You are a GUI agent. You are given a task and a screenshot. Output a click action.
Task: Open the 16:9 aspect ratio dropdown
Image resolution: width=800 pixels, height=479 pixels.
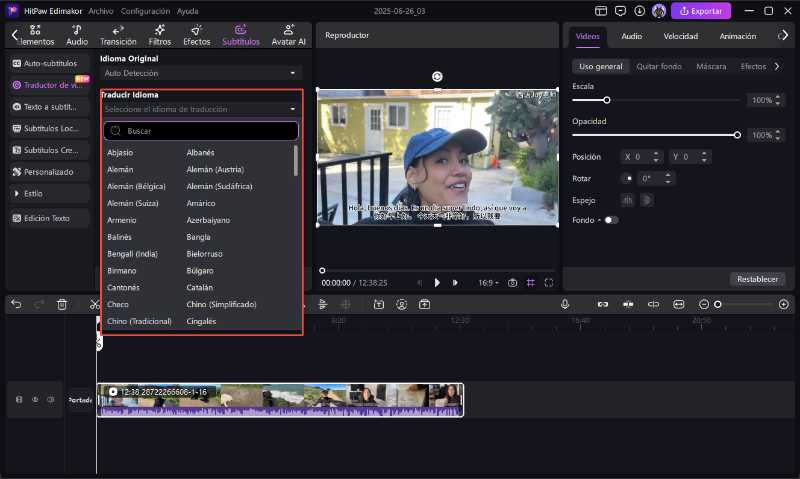[x=488, y=283]
